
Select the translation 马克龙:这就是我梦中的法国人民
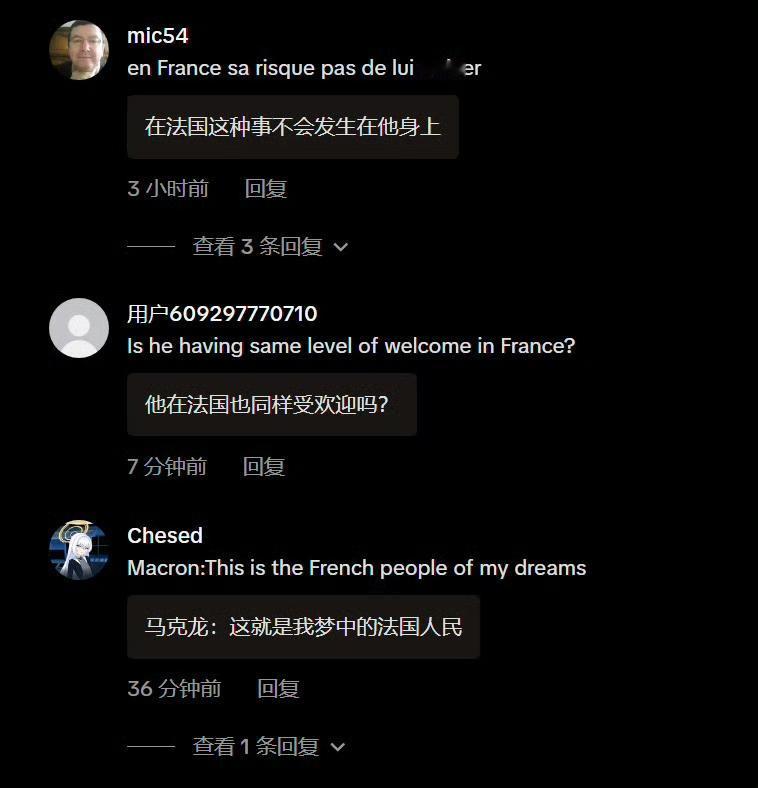coord(304,627)
